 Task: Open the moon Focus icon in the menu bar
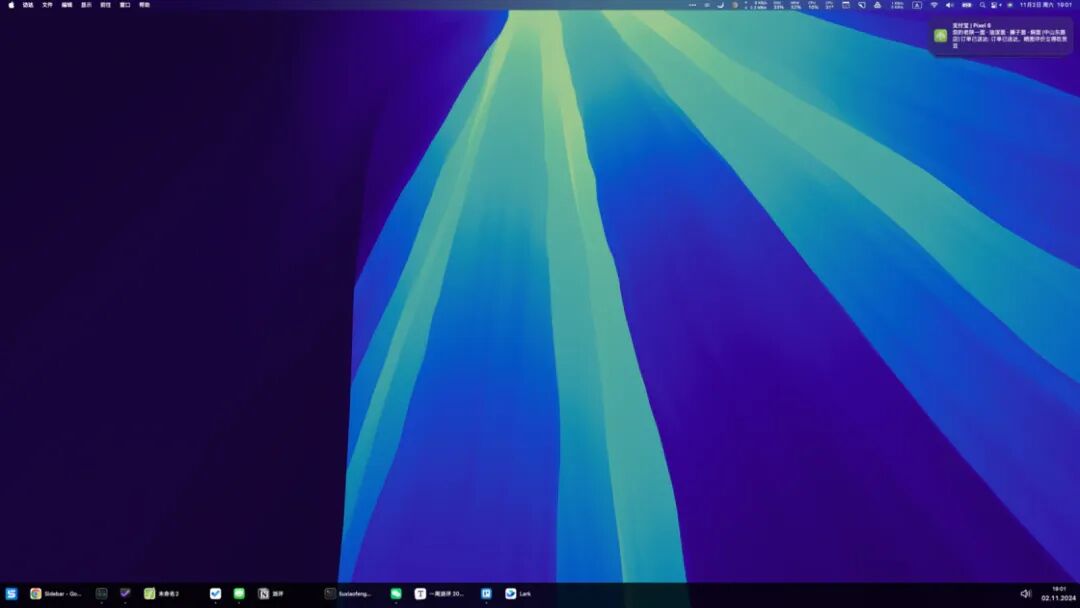pyautogui.click(x=720, y=5)
